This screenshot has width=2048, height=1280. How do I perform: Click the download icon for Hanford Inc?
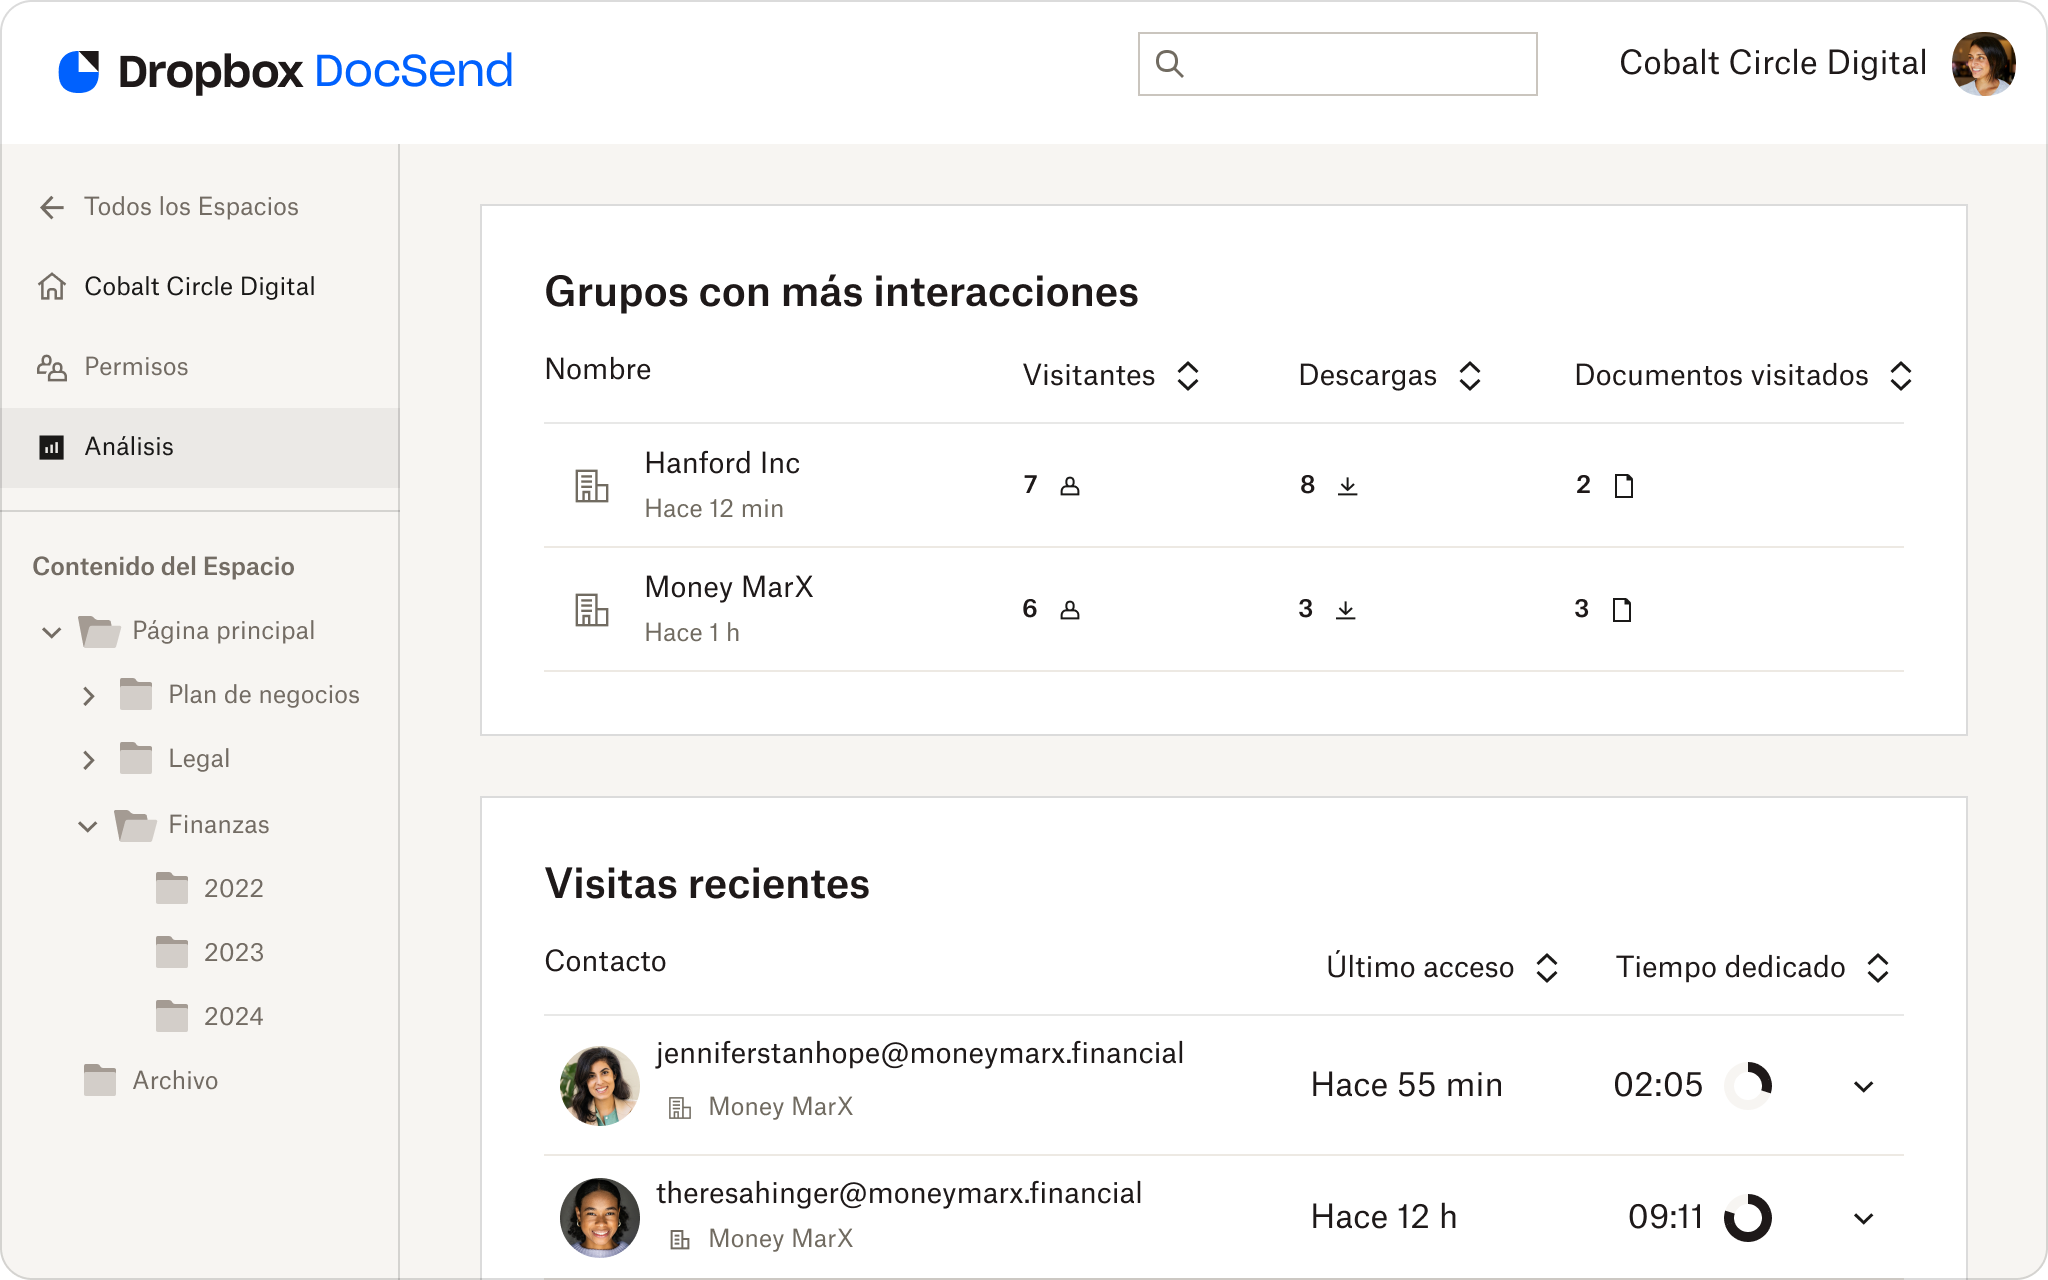1346,484
